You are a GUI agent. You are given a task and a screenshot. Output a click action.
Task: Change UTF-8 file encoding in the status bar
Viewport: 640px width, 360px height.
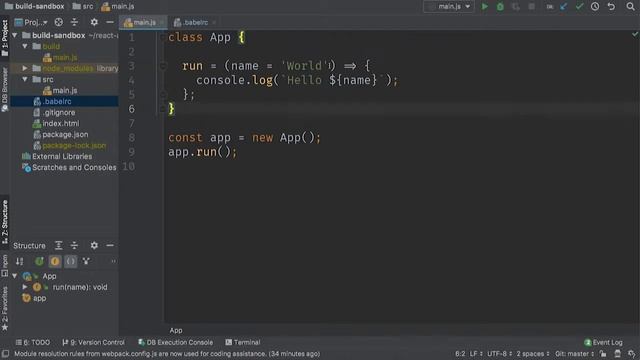[x=499, y=354]
